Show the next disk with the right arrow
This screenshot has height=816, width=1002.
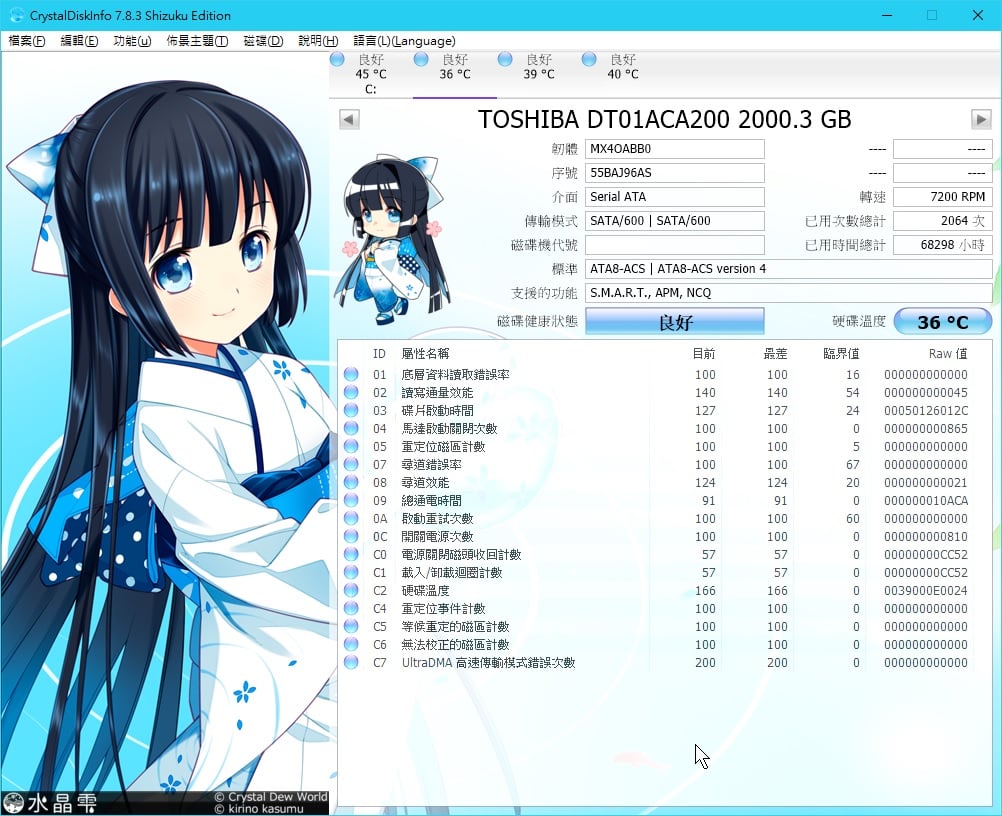tap(981, 119)
